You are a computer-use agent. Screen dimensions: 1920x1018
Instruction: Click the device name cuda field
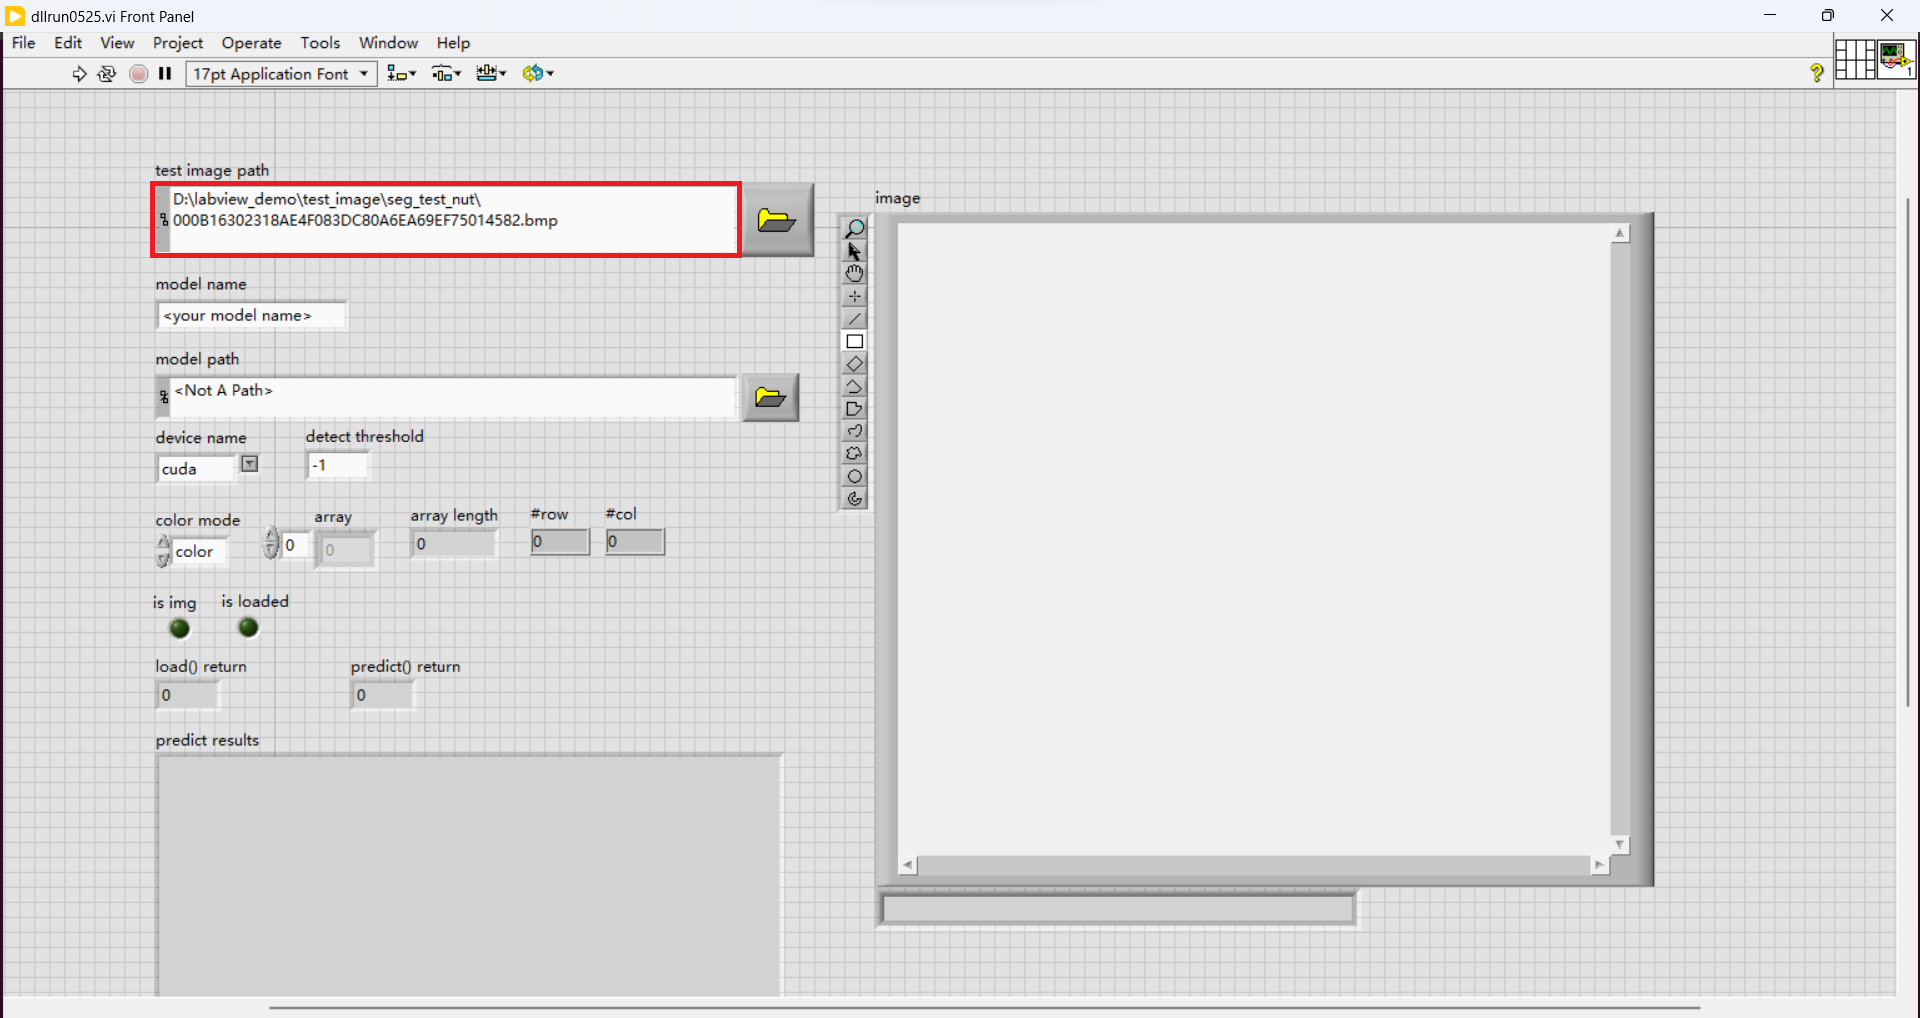point(196,468)
